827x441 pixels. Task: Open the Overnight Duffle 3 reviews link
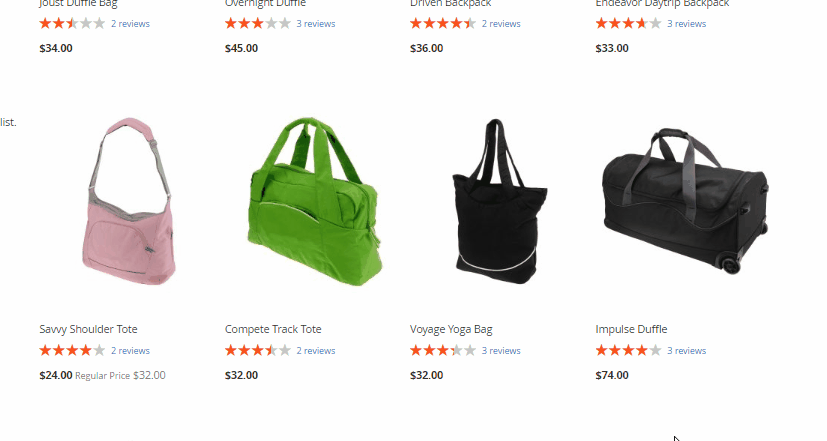[x=315, y=24]
